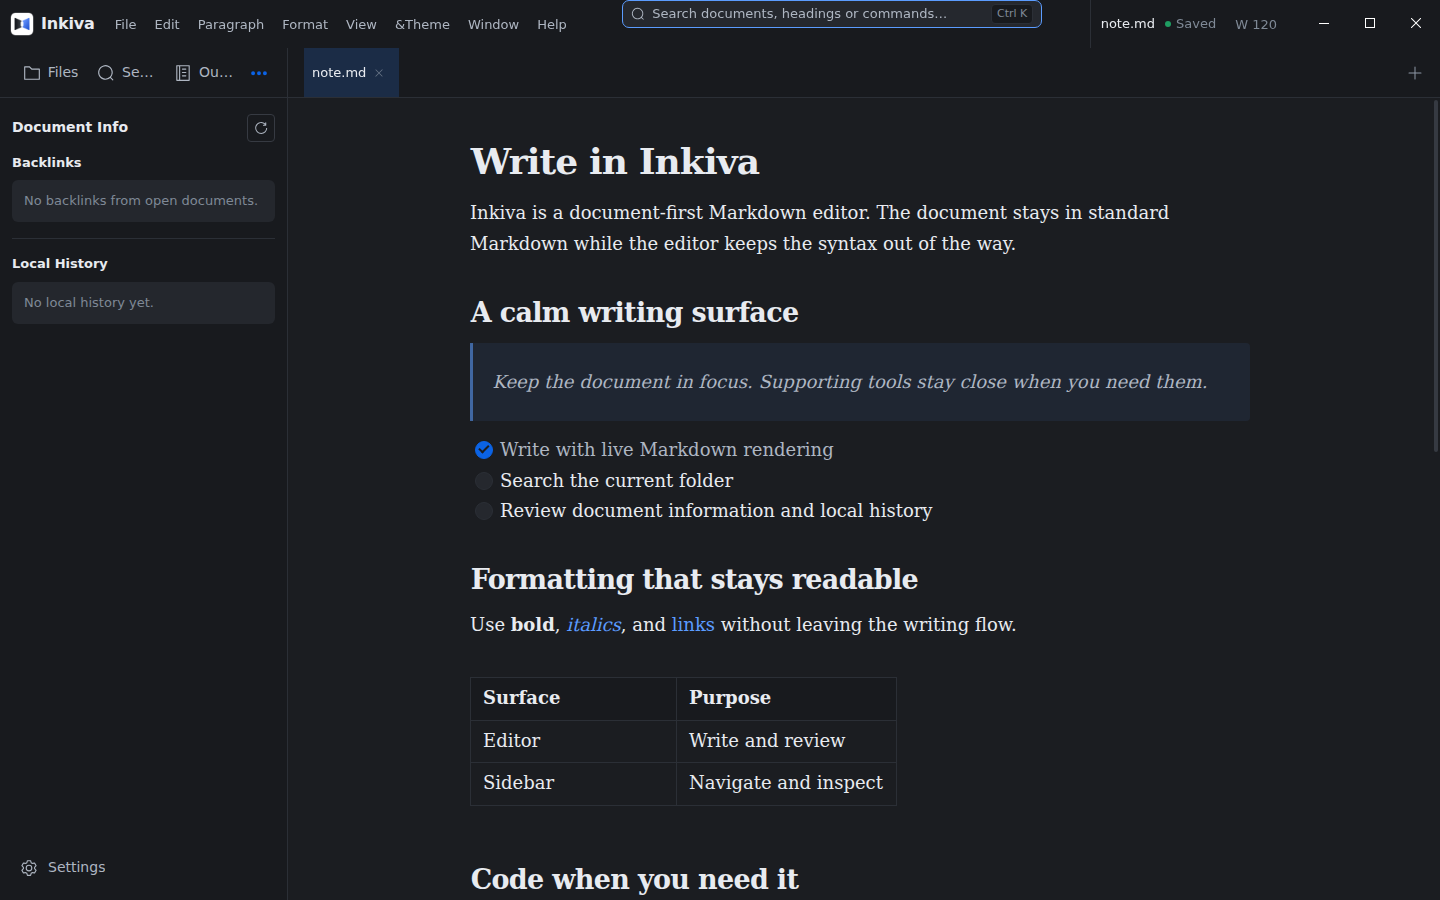Open the Files sidebar panel
Viewport: 1440px width, 900px height.
tap(51, 72)
